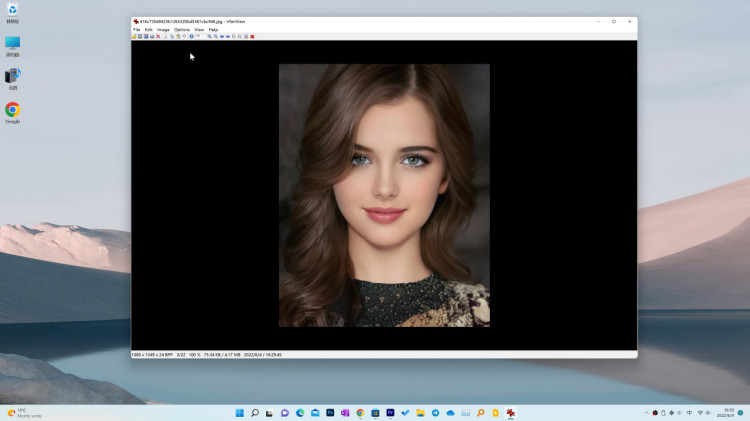Go to previous image with left arrow icon
The height and width of the screenshot is (421, 750).
click(221, 36)
